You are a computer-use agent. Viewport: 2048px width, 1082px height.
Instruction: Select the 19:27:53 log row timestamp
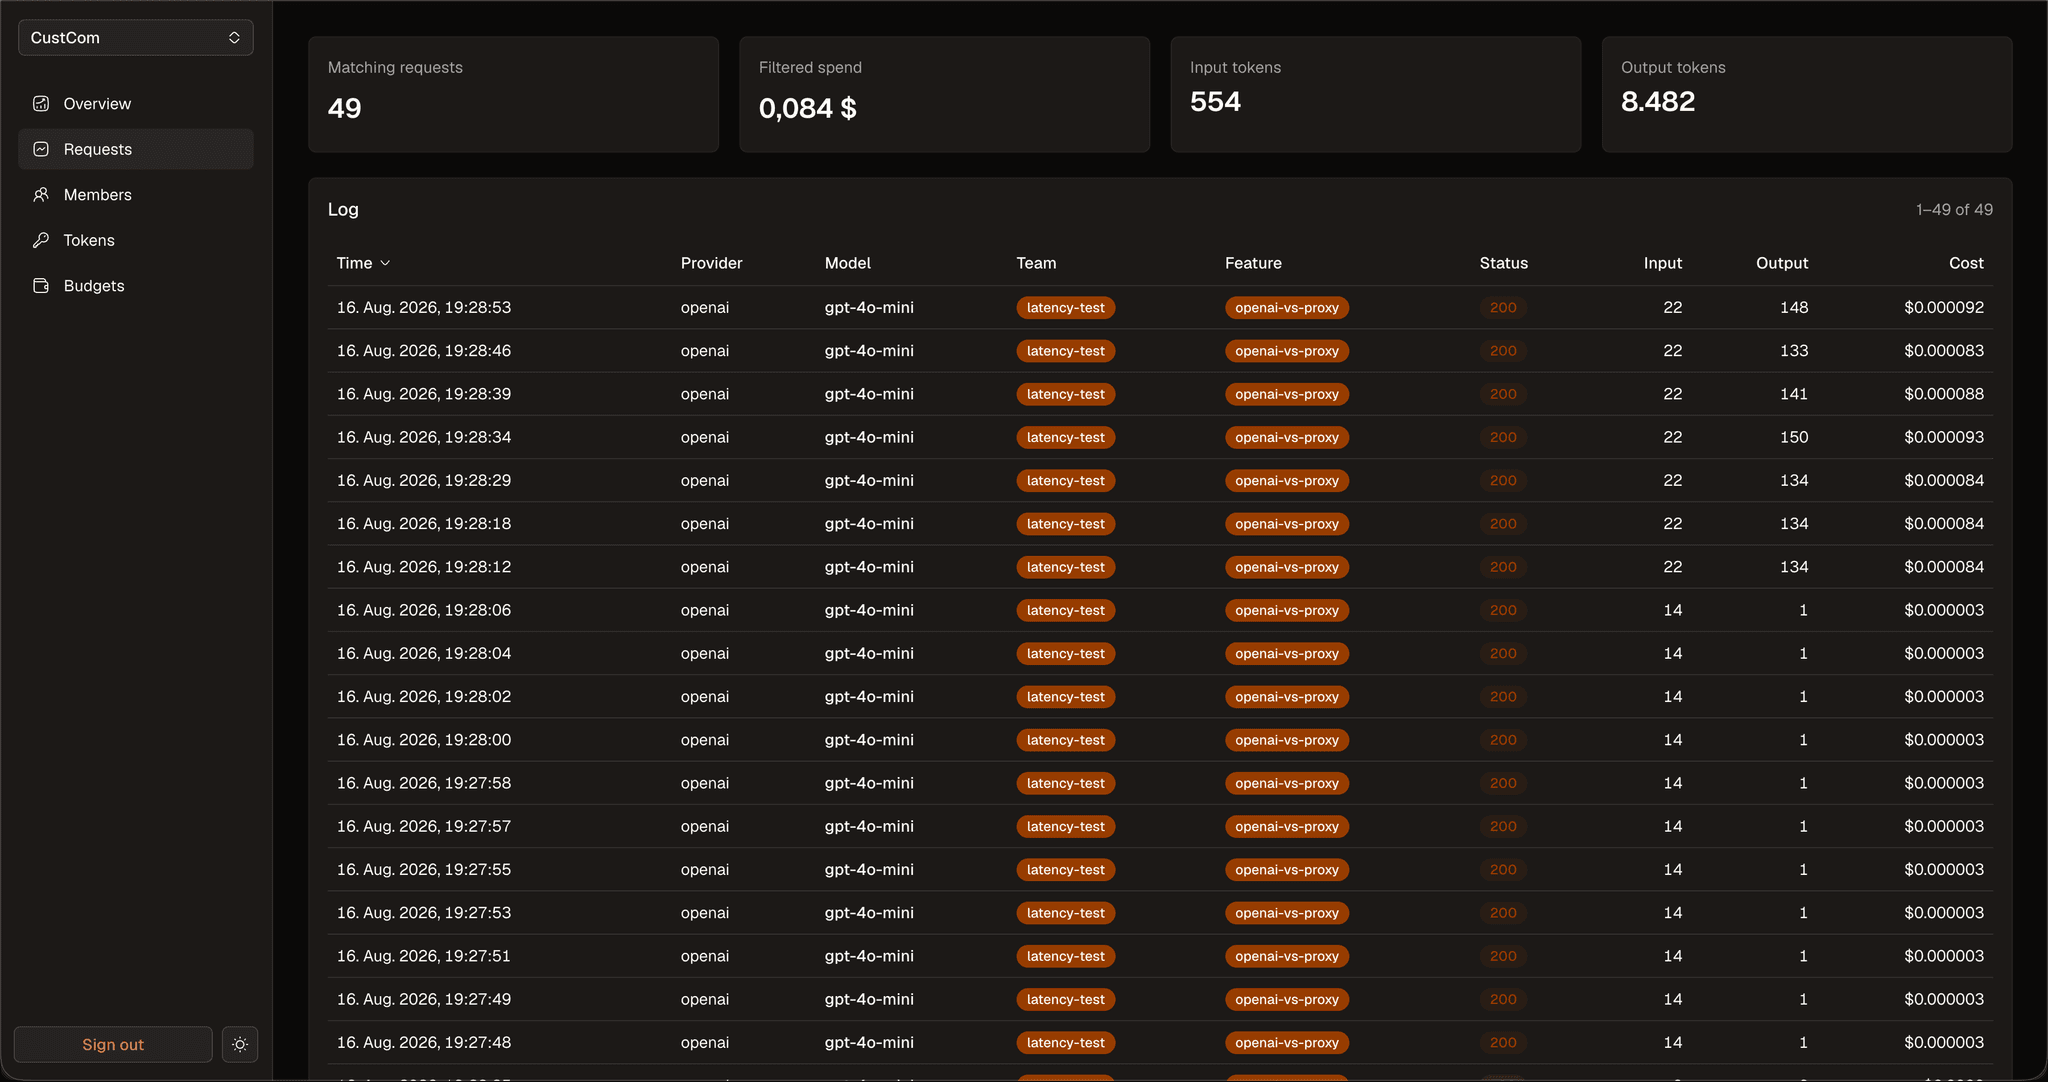click(424, 913)
